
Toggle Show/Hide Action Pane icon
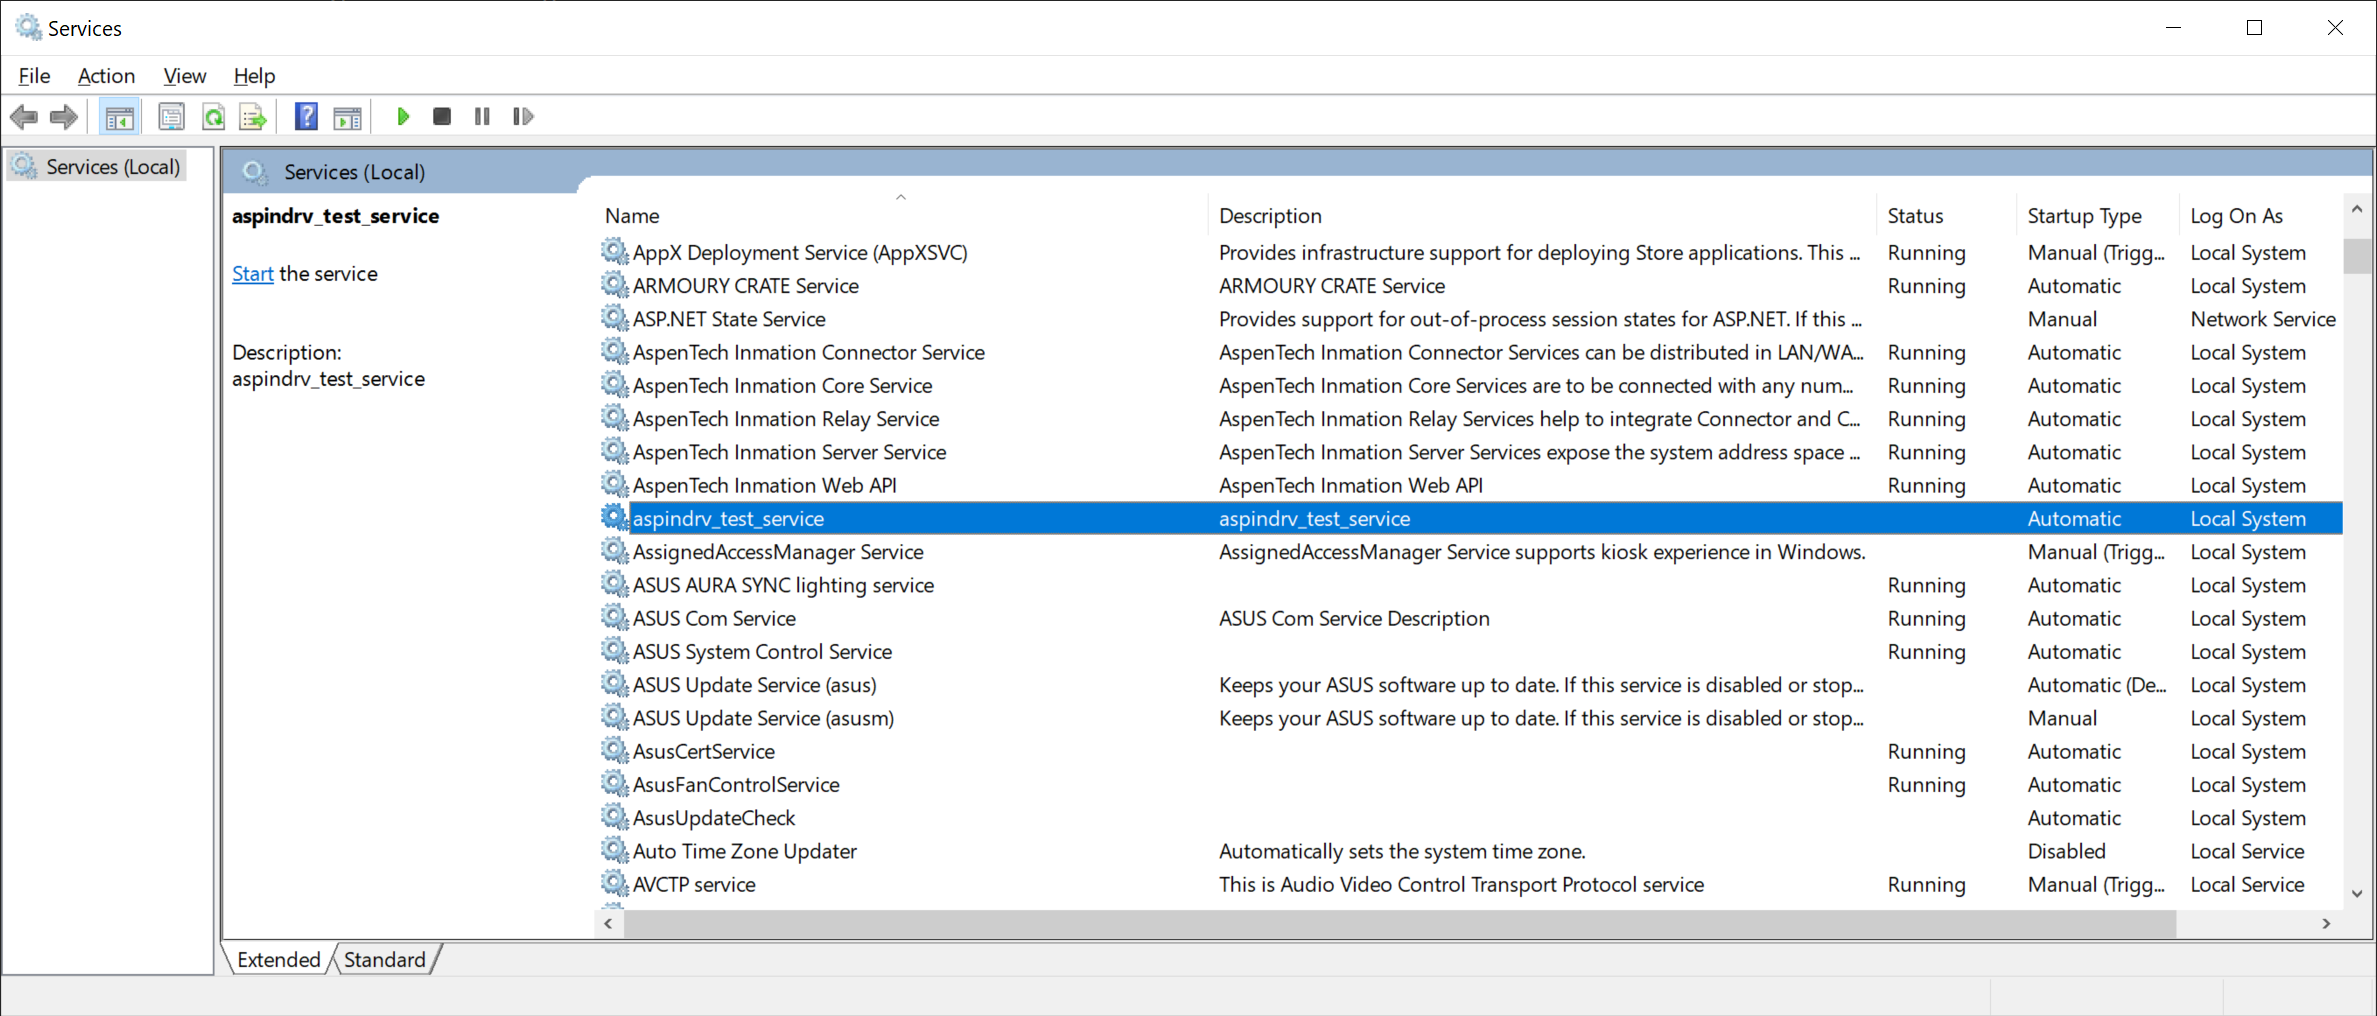[x=347, y=117]
